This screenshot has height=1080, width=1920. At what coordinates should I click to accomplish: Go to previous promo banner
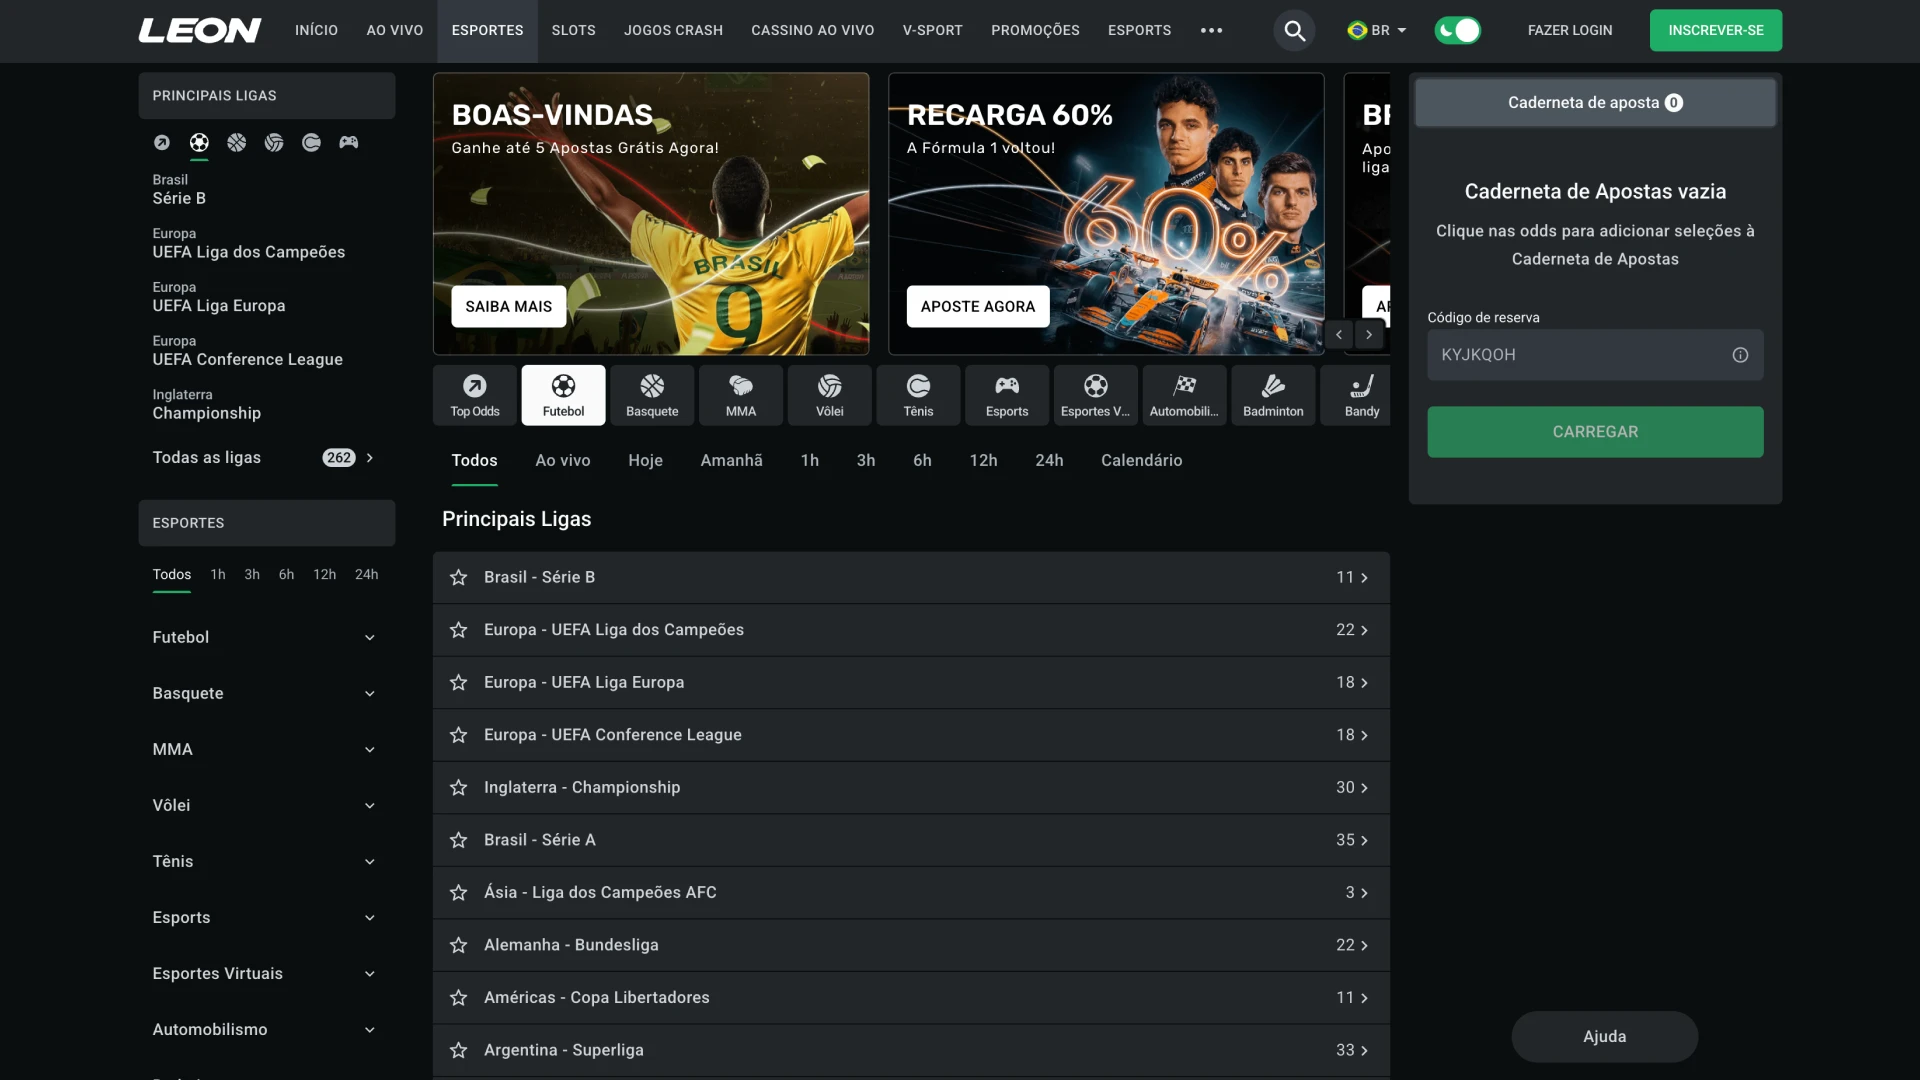1339,335
